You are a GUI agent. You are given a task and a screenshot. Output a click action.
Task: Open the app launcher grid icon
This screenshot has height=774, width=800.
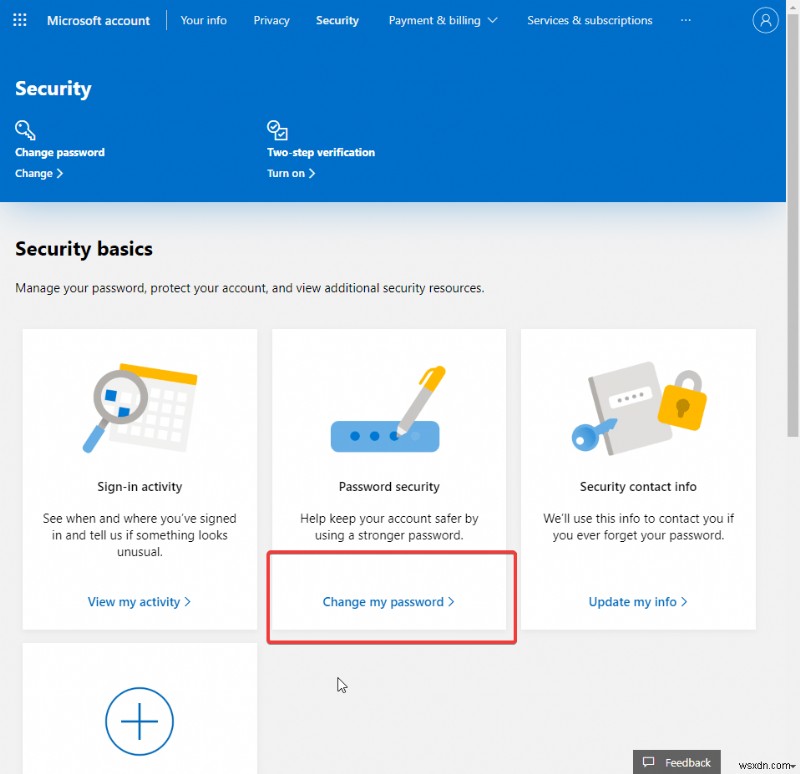19,19
